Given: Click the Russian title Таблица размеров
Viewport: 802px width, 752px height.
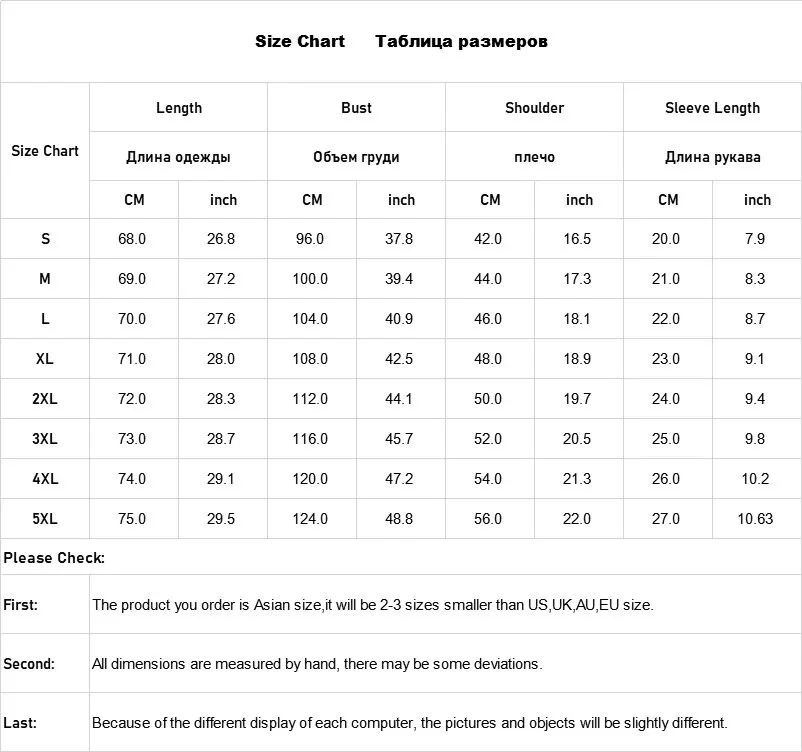Looking at the screenshot, I should 461,41.
